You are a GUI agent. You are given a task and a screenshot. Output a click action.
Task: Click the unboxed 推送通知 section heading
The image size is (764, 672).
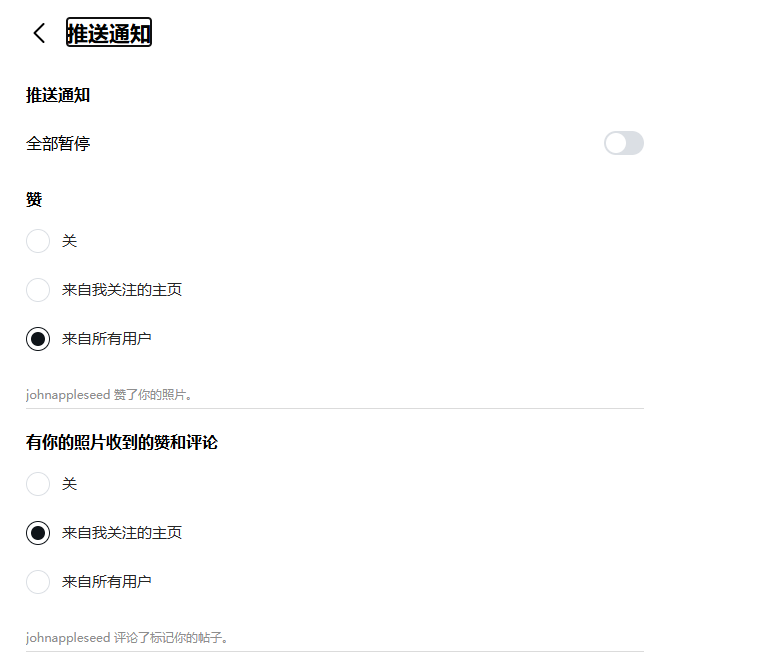[58, 95]
